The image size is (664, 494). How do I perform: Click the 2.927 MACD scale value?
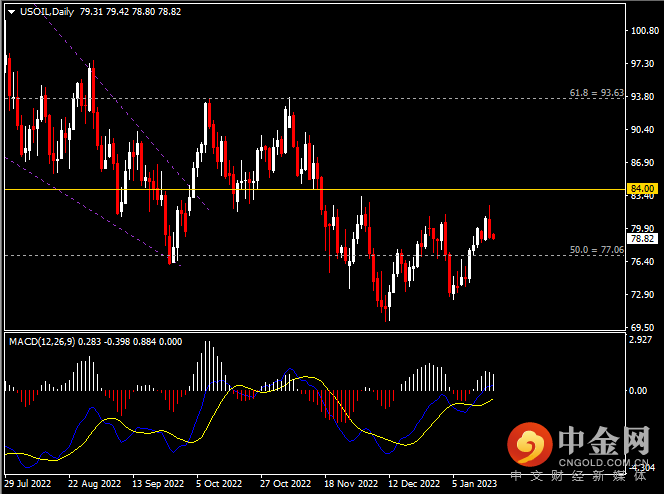641,340
